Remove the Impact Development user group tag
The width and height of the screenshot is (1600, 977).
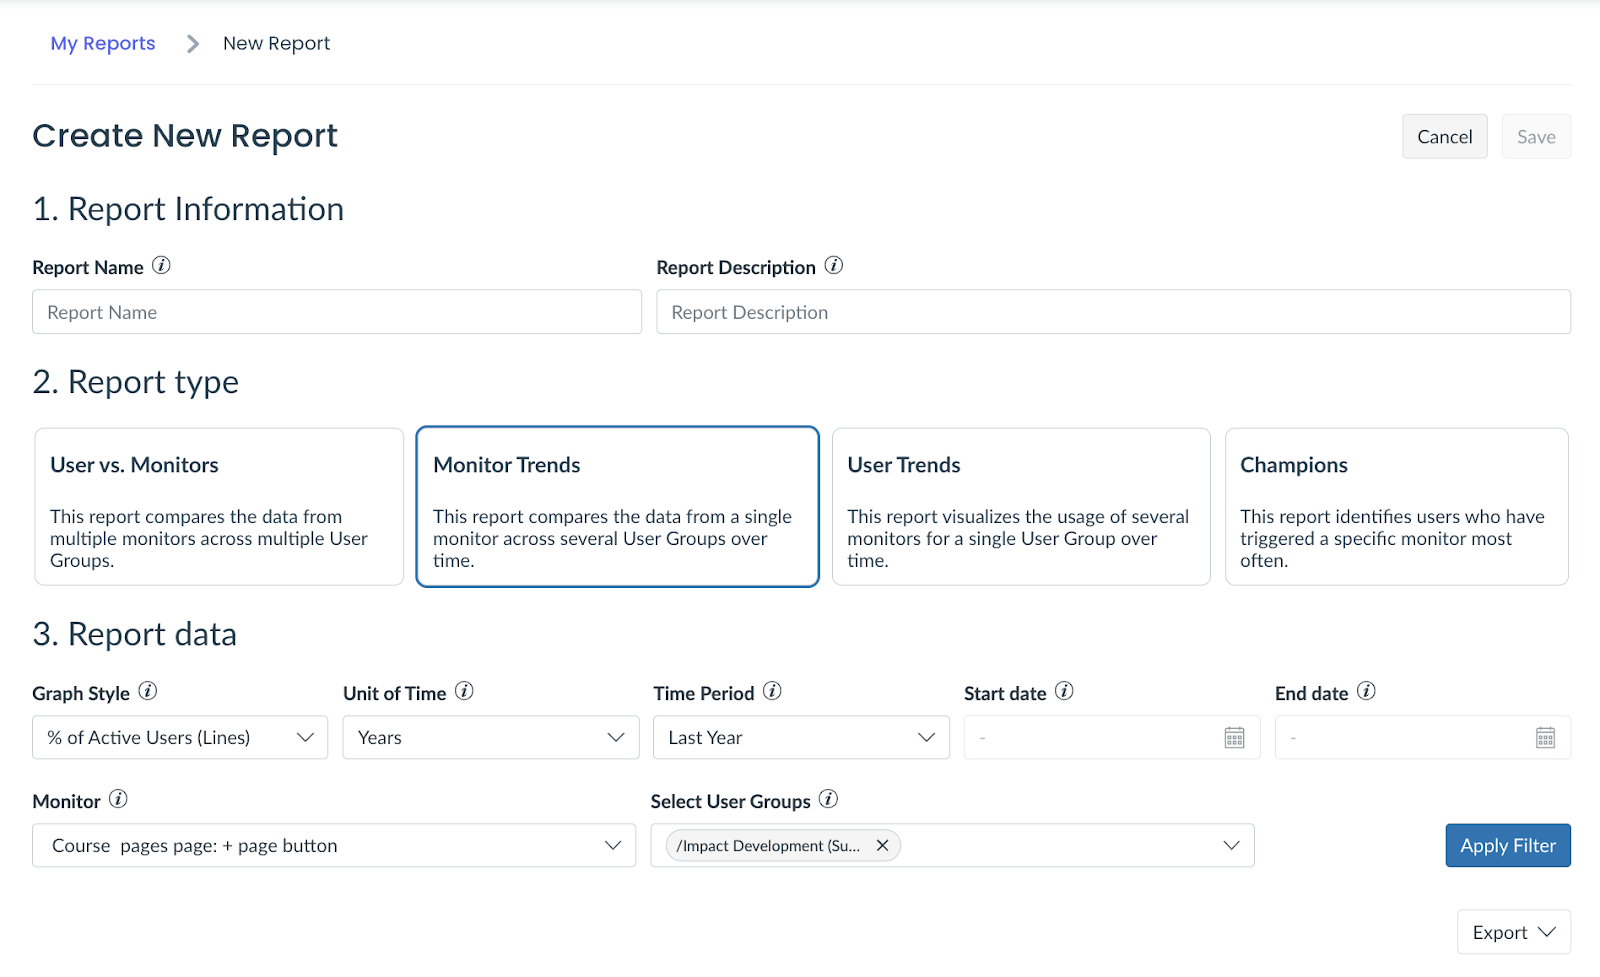click(x=882, y=846)
